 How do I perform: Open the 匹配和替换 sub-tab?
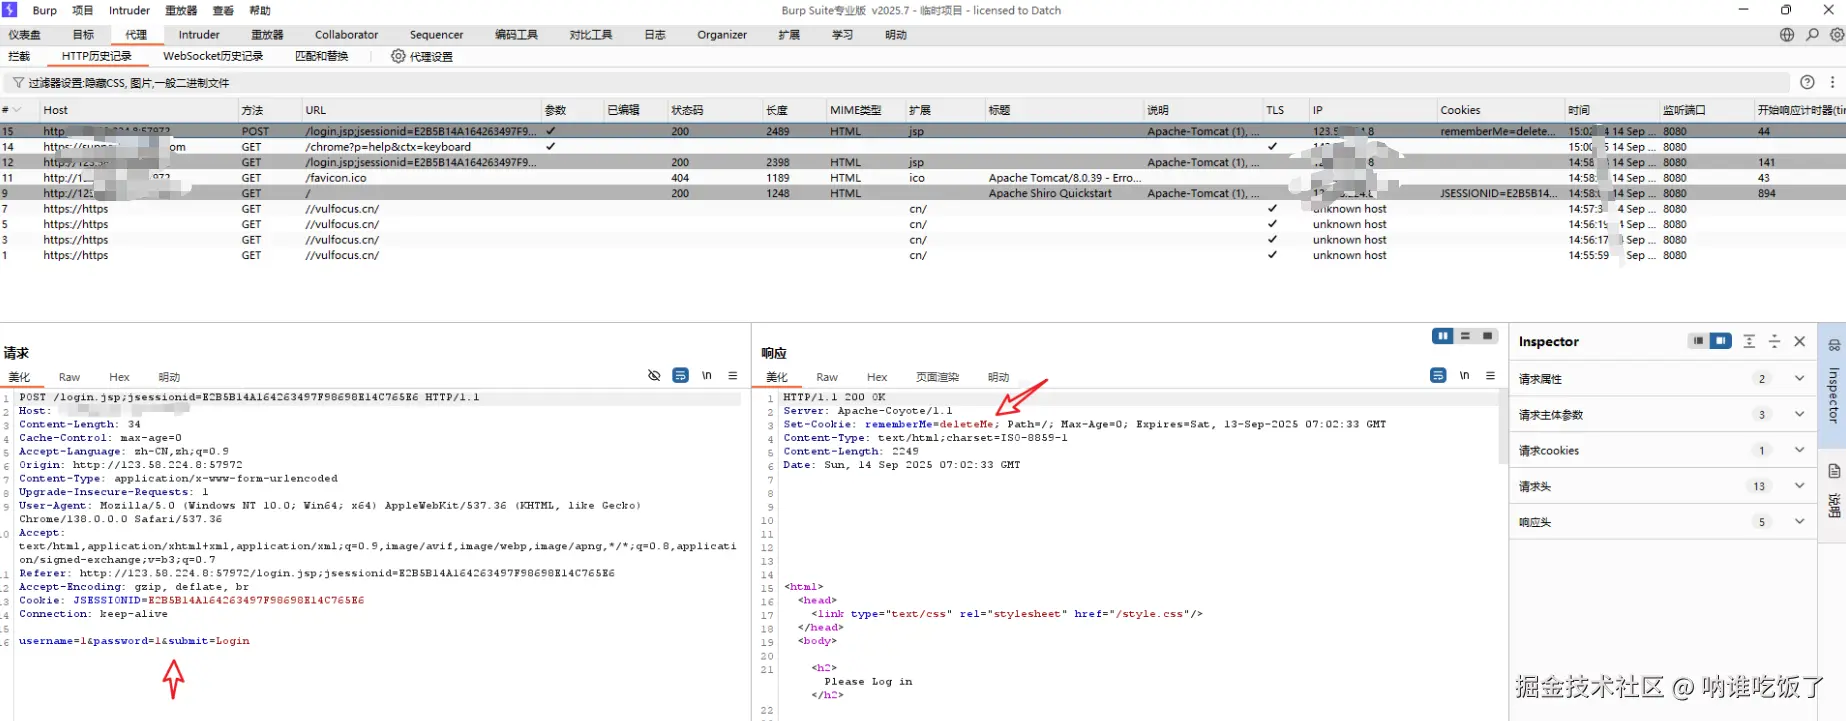coord(322,56)
